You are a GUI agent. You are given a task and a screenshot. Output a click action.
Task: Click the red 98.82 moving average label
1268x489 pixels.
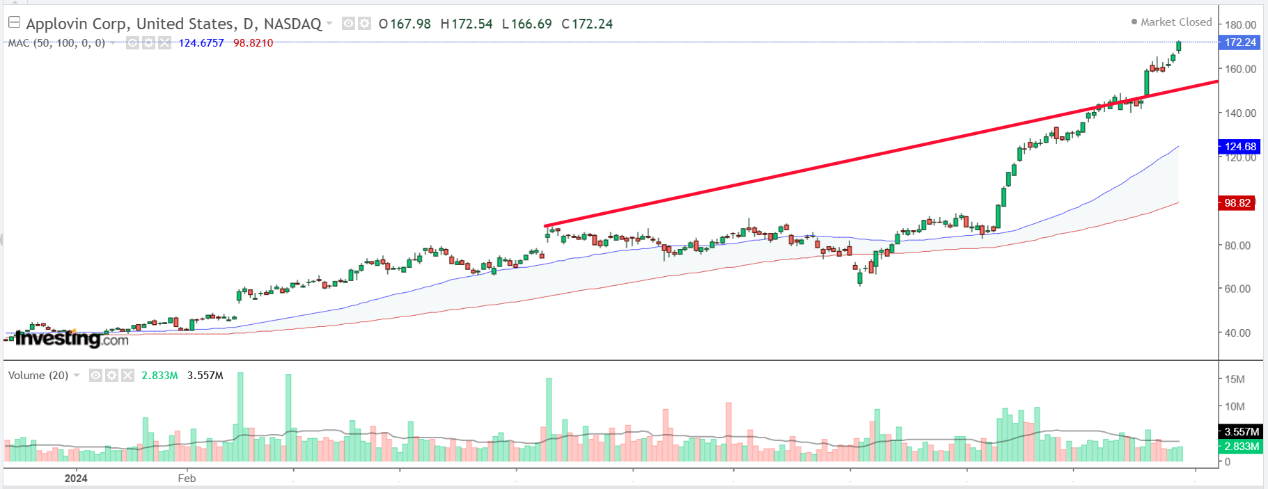click(x=1240, y=202)
